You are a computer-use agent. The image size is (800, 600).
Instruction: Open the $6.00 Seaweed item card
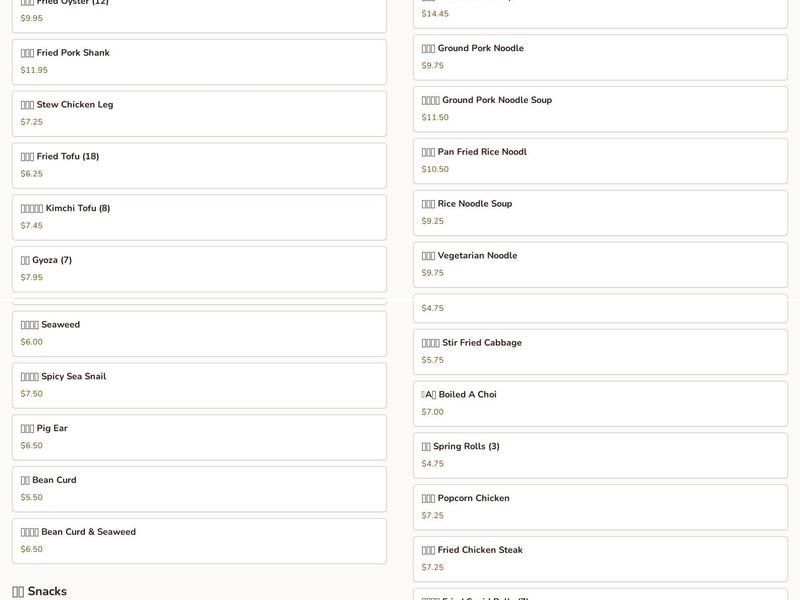(x=199, y=334)
